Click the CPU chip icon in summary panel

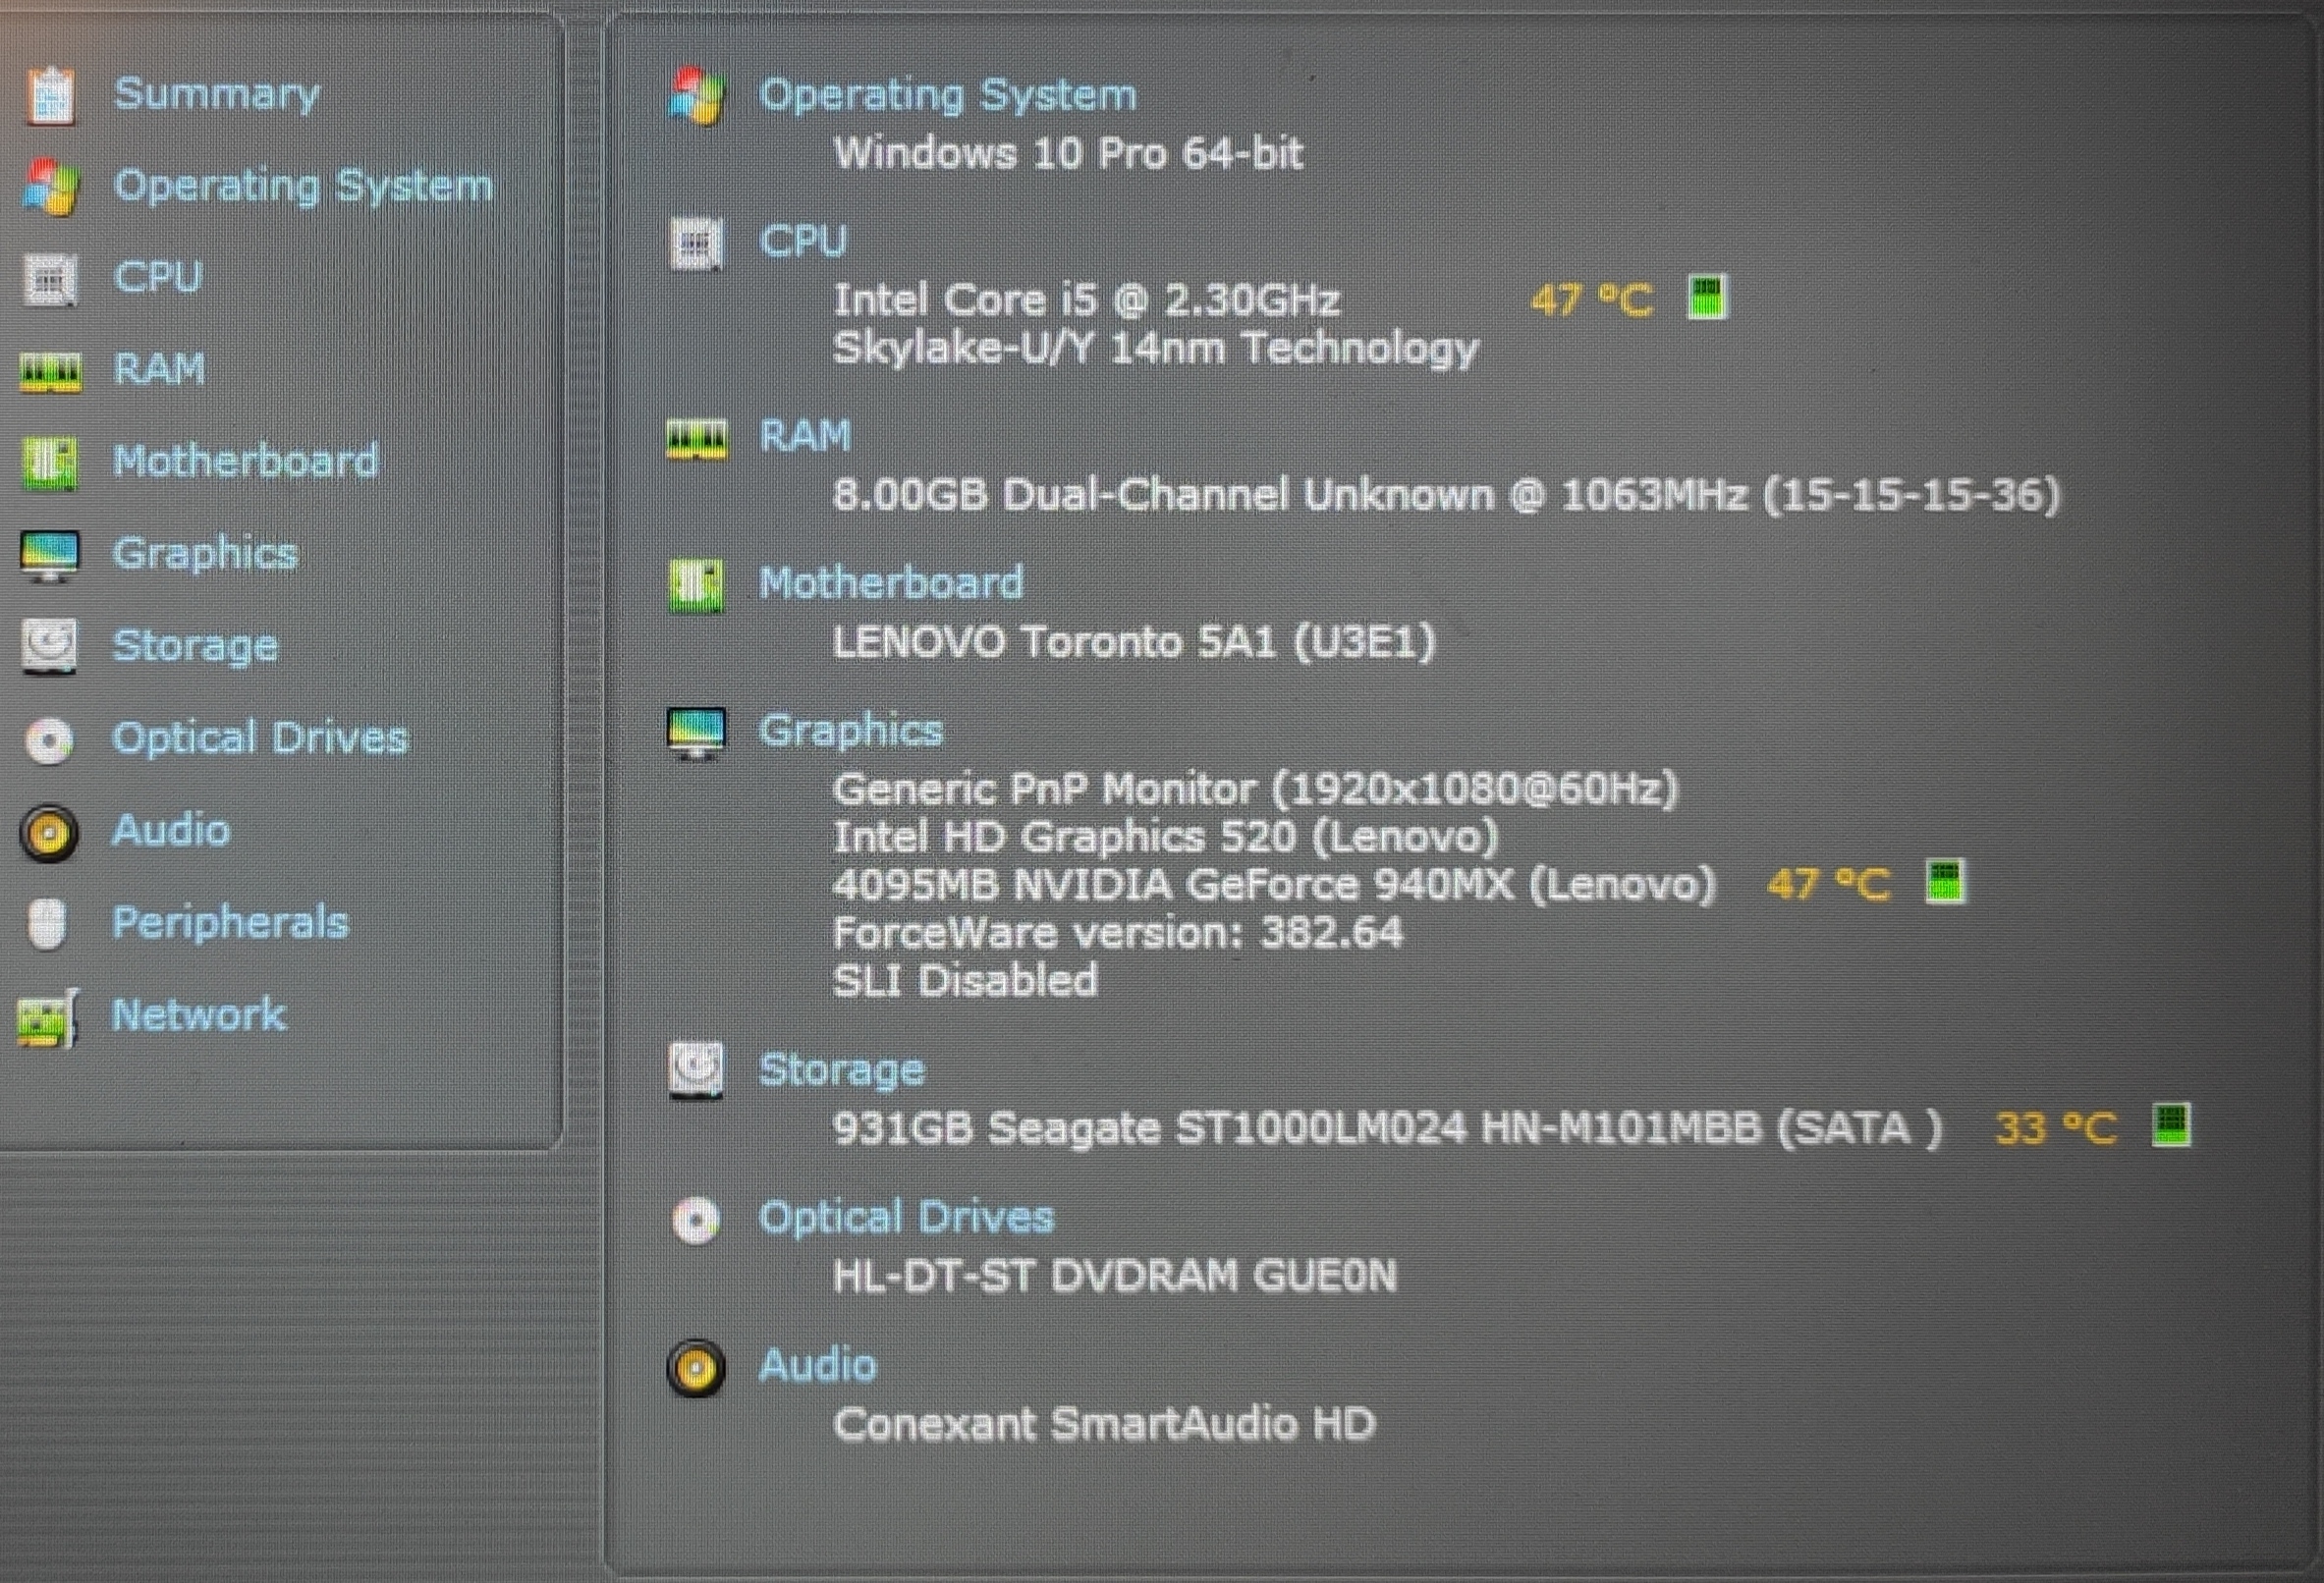[696, 243]
